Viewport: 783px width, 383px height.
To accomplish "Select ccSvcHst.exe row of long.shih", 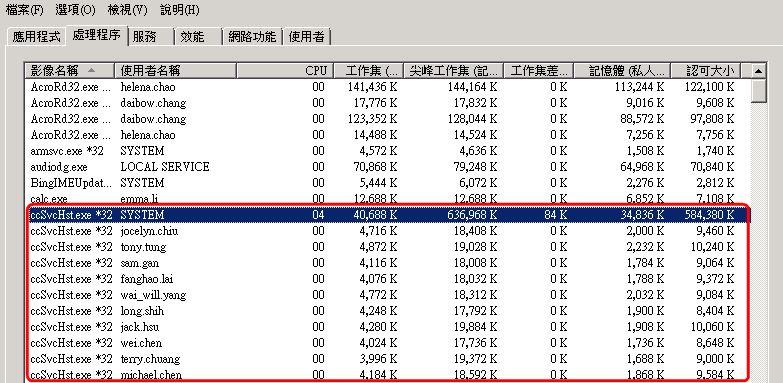I will tap(387, 311).
